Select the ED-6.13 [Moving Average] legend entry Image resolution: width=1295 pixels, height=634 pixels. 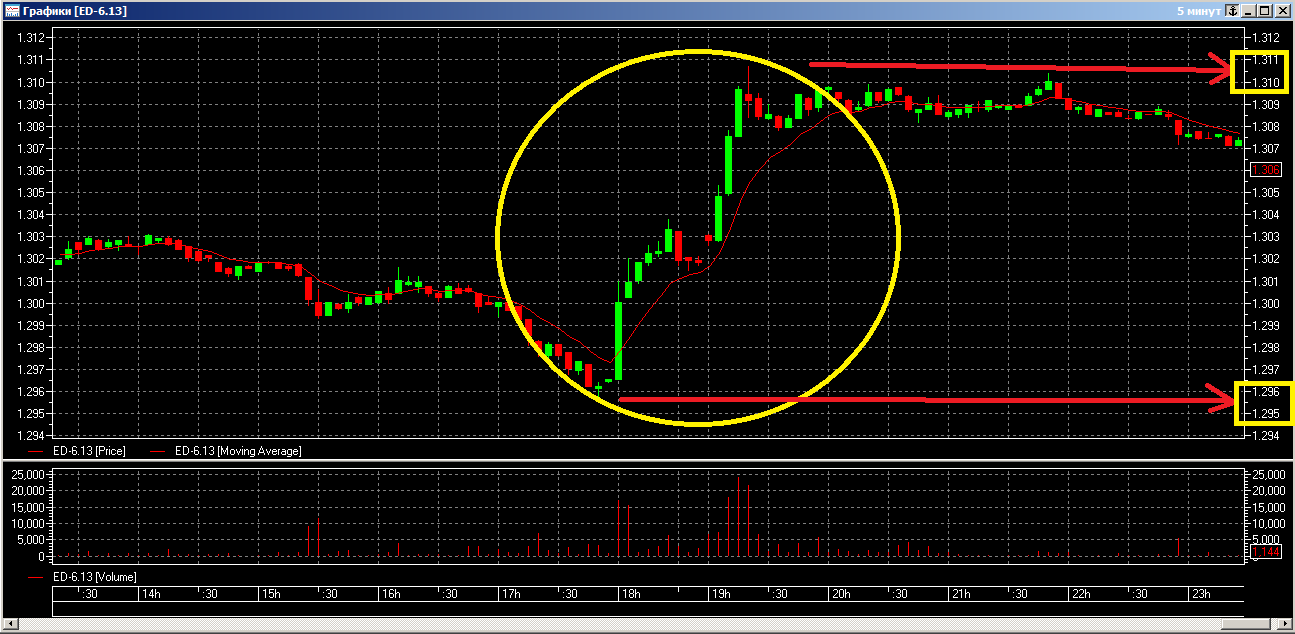[x=237, y=451]
